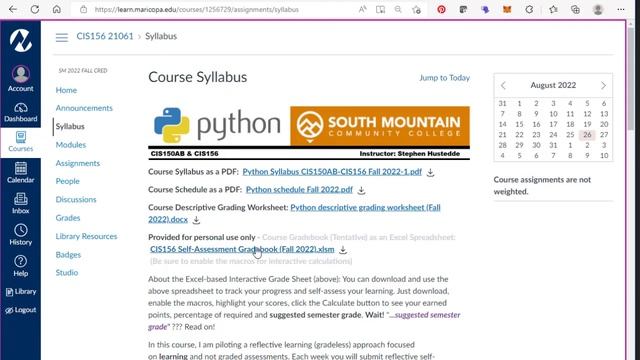Screen dimensions: 640x360
Task: Open read aloud icon in address bar
Action: 362,9
